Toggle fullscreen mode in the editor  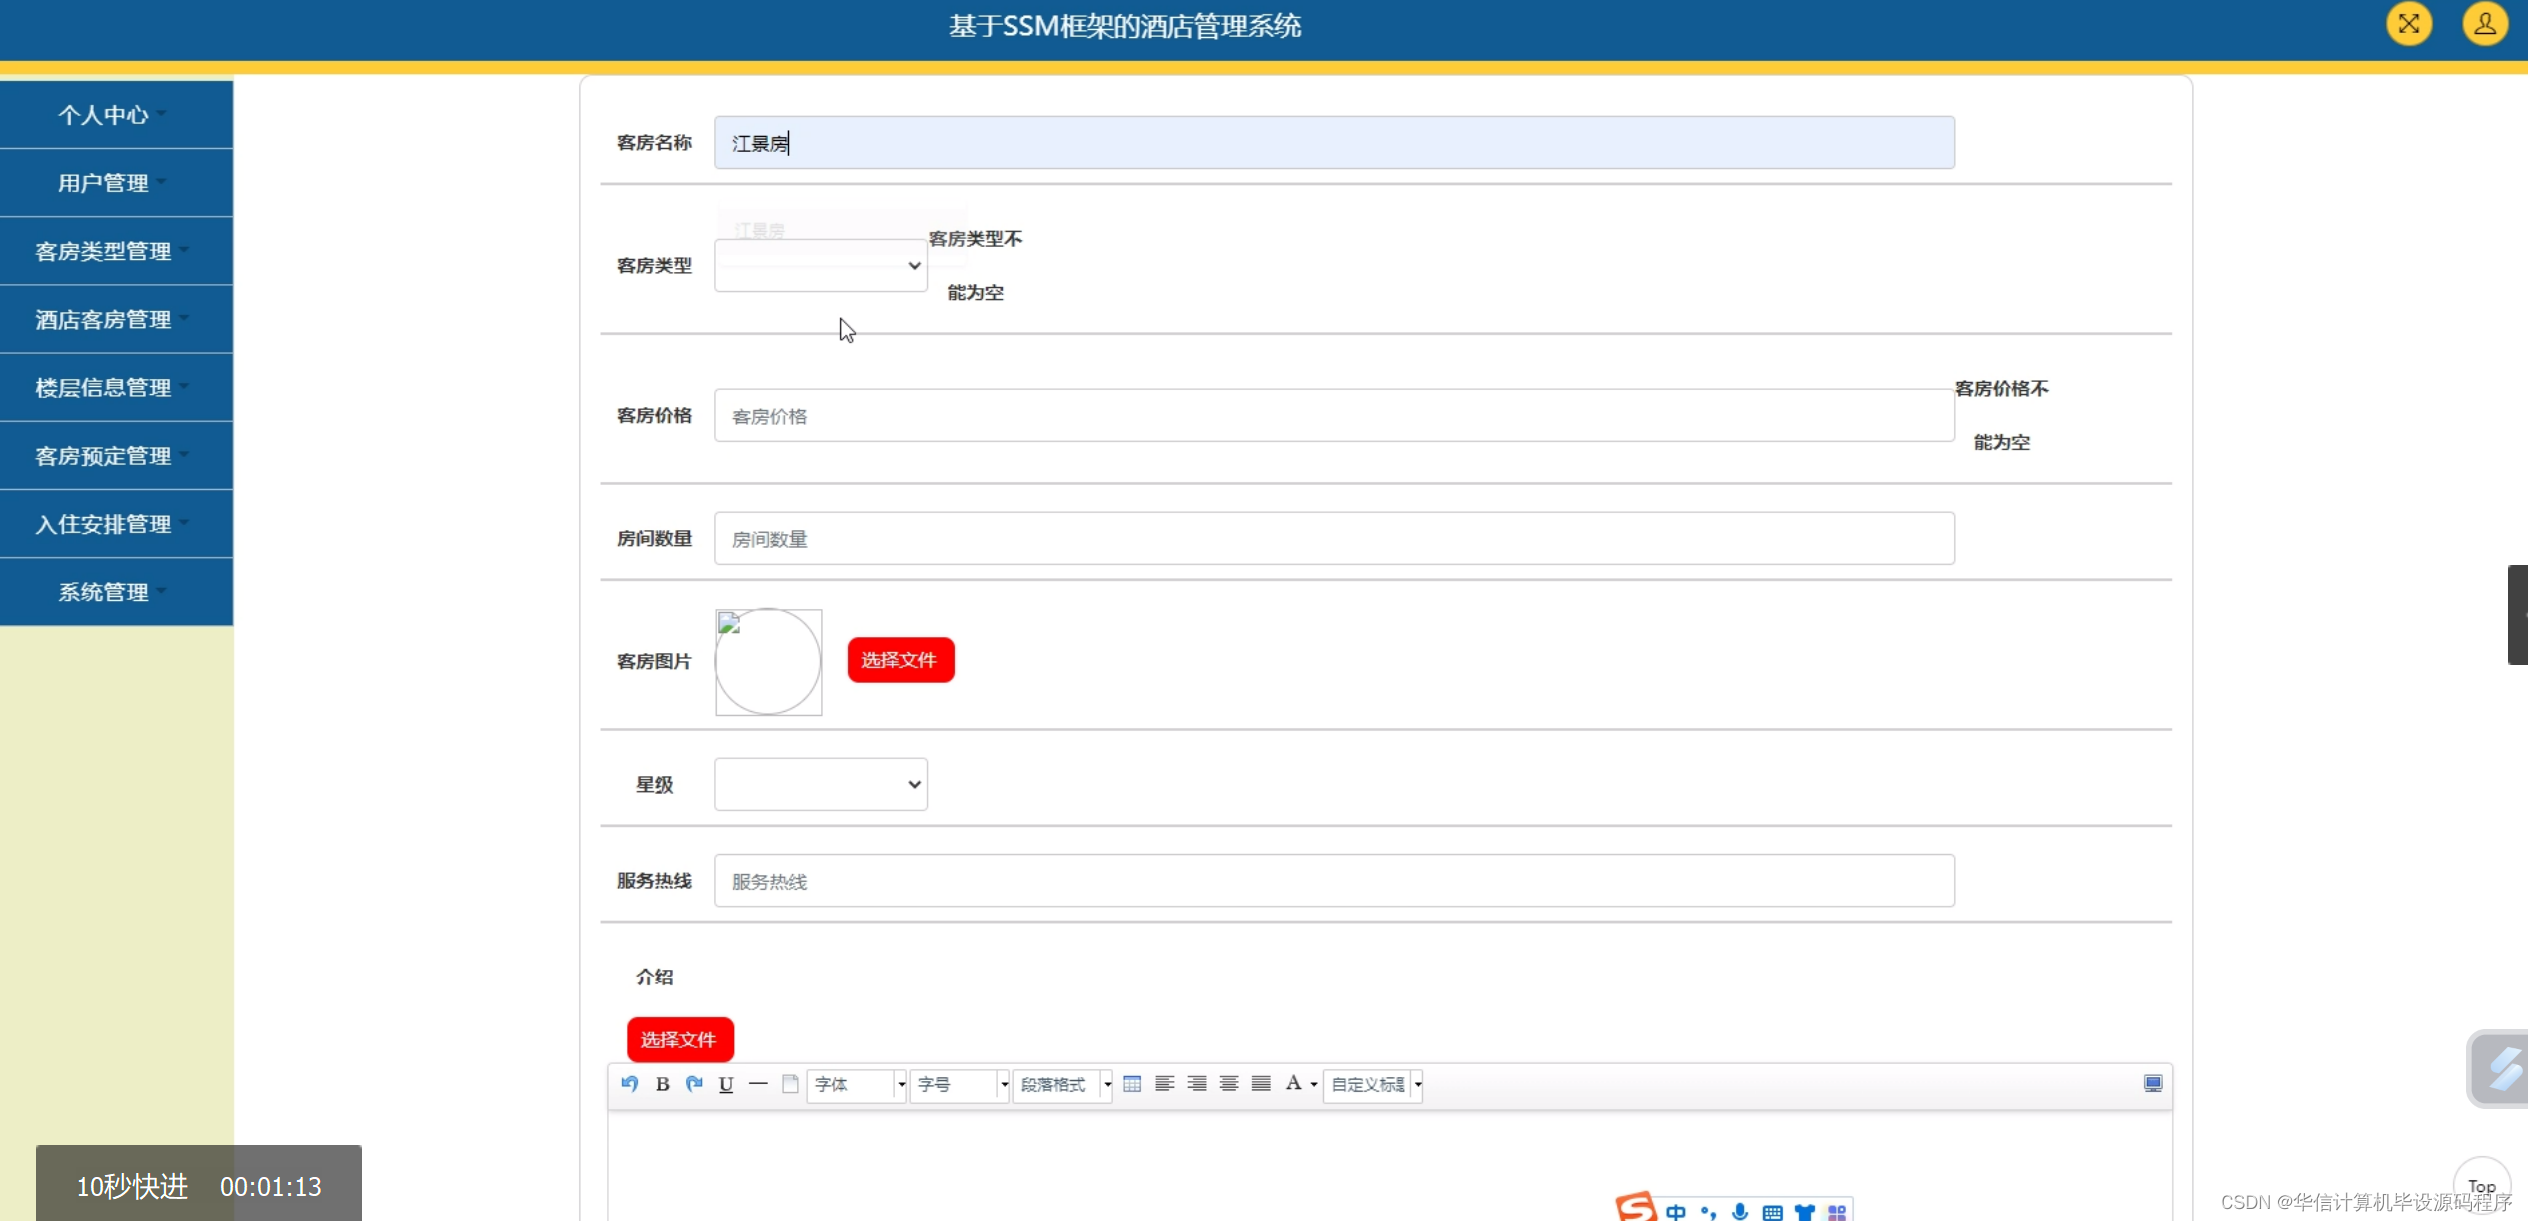coord(2153,1084)
